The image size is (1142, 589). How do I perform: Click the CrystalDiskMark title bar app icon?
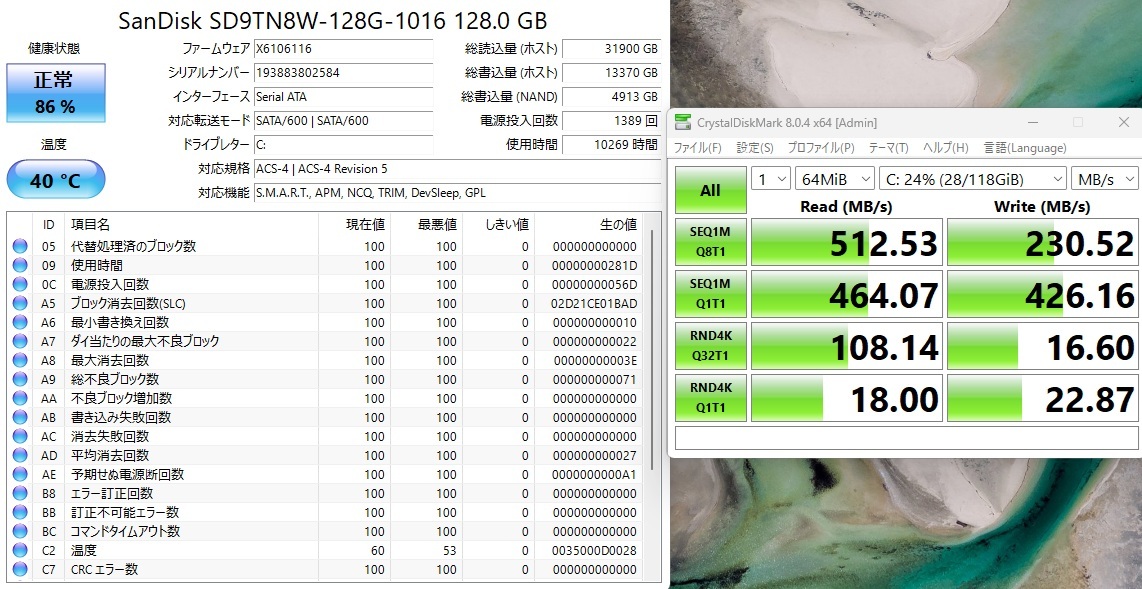pyautogui.click(x=682, y=122)
